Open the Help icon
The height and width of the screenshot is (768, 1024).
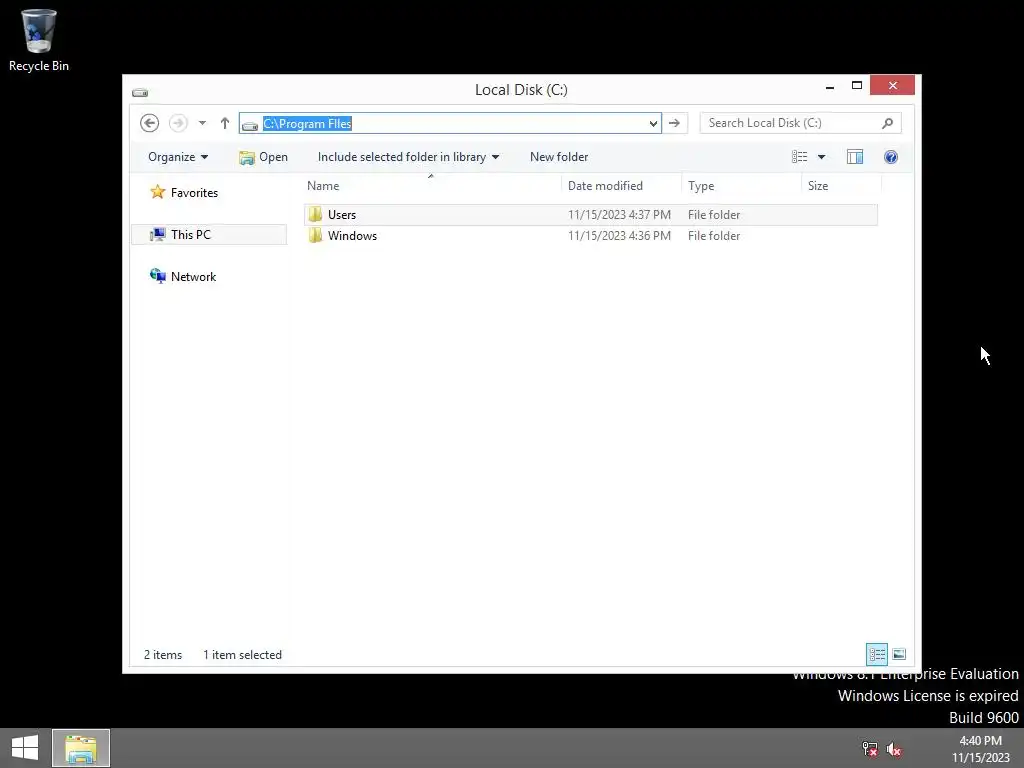891,157
